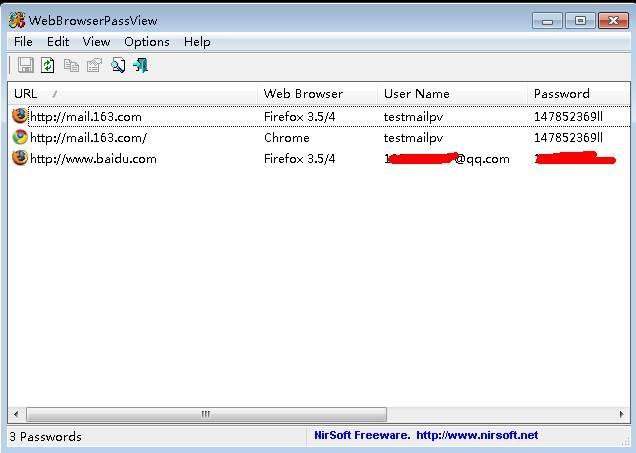Click the horizontal scrollbar thumb

pyautogui.click(x=206, y=414)
